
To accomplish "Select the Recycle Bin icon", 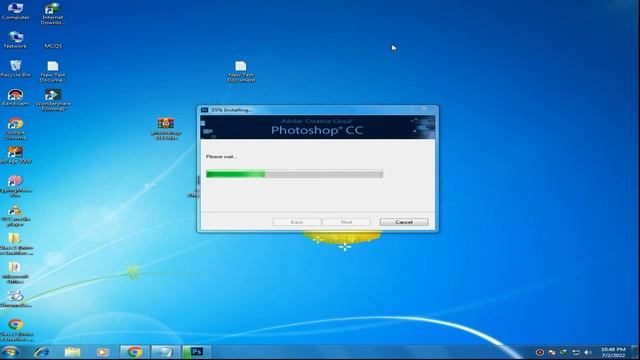I will pos(16,69).
